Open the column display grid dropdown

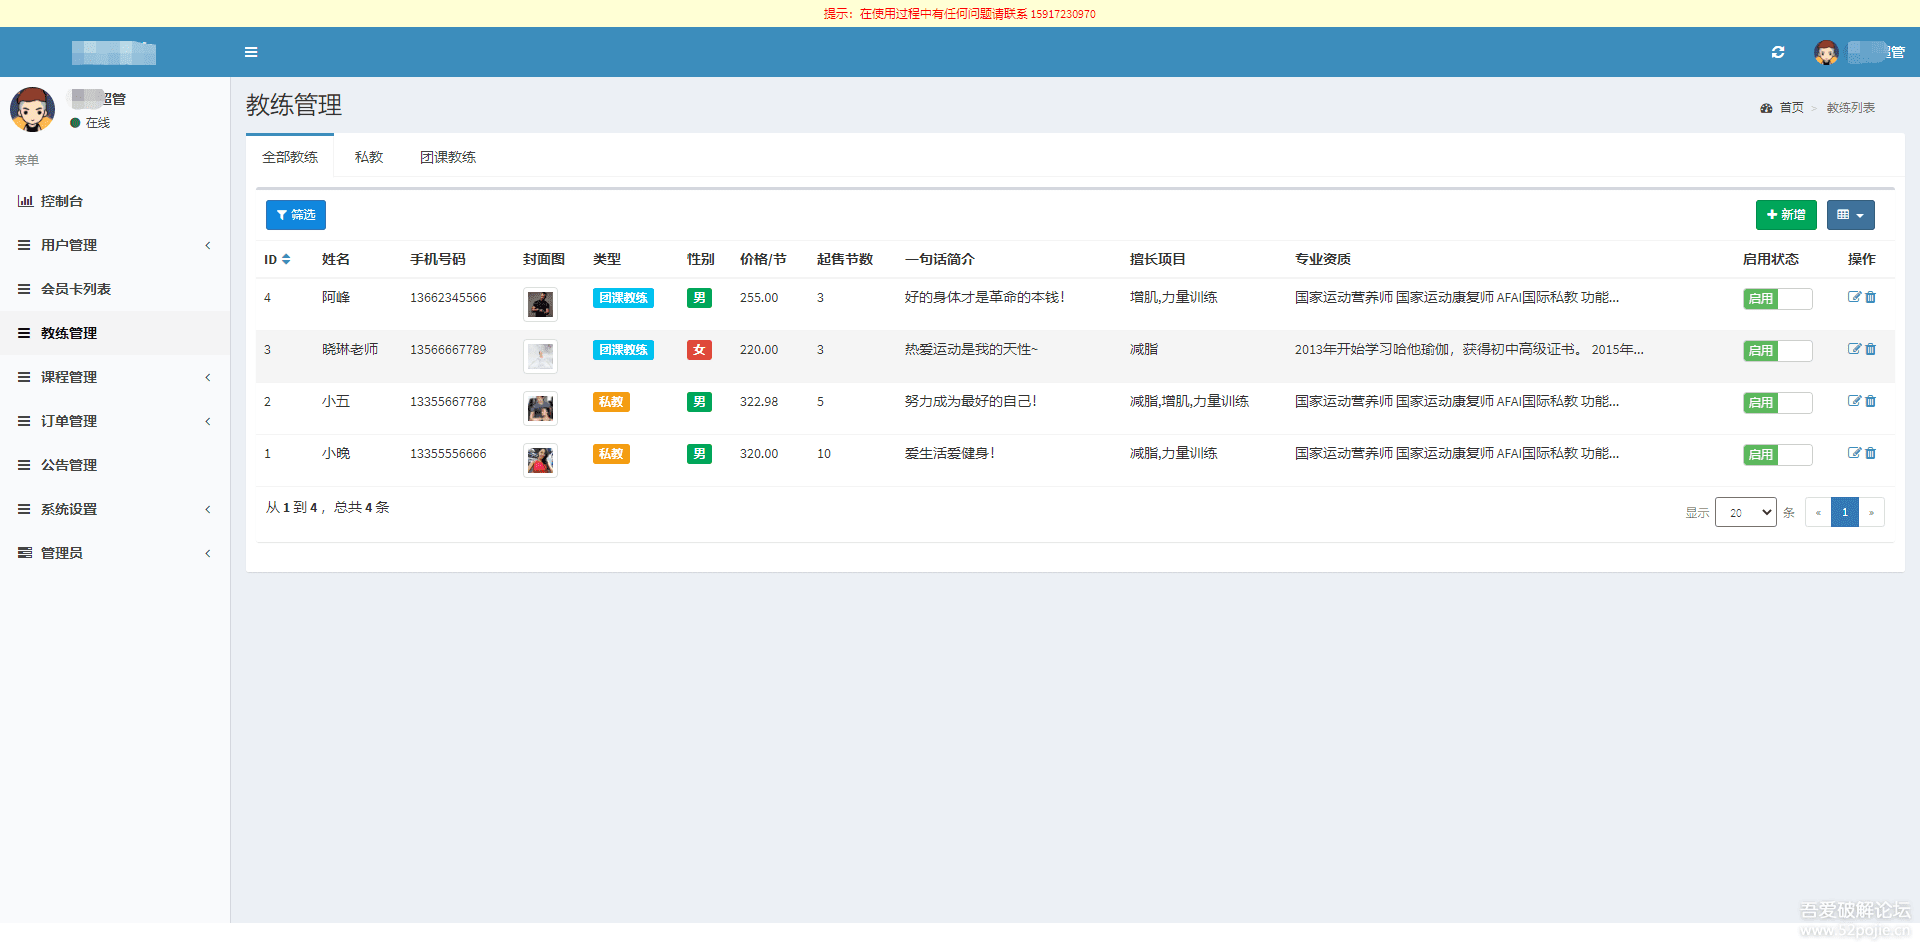[1850, 215]
